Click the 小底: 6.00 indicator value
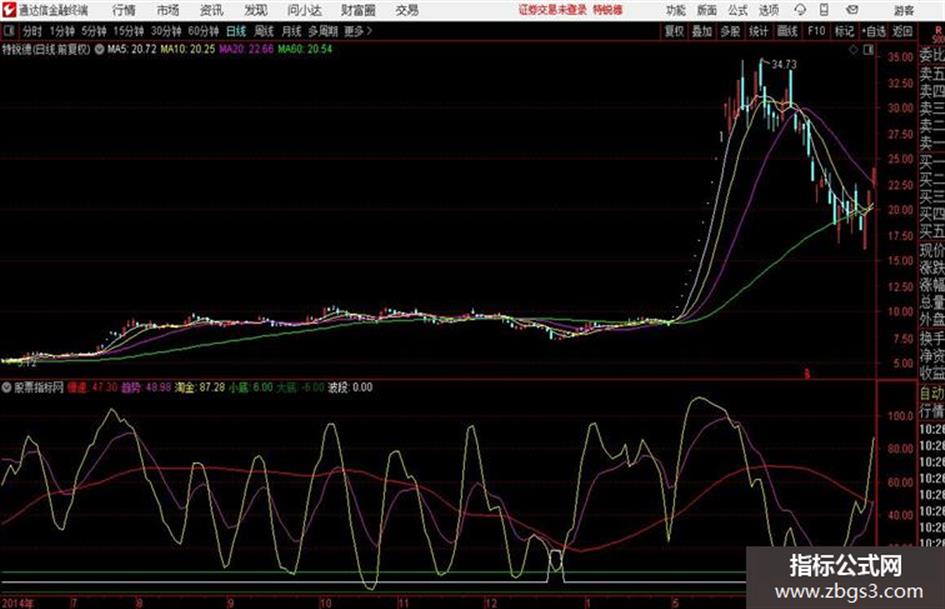Image resolution: width=945 pixels, height=609 pixels. click(251, 387)
